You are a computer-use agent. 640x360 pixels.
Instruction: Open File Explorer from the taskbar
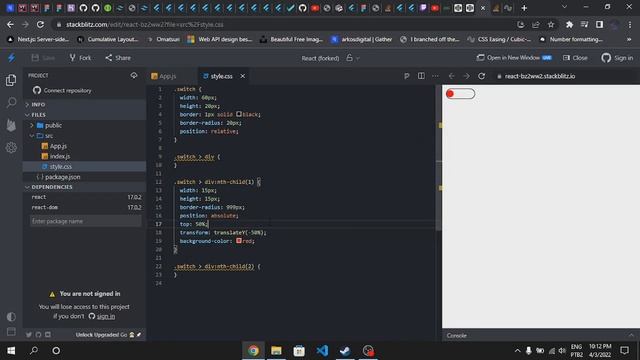pos(276,351)
